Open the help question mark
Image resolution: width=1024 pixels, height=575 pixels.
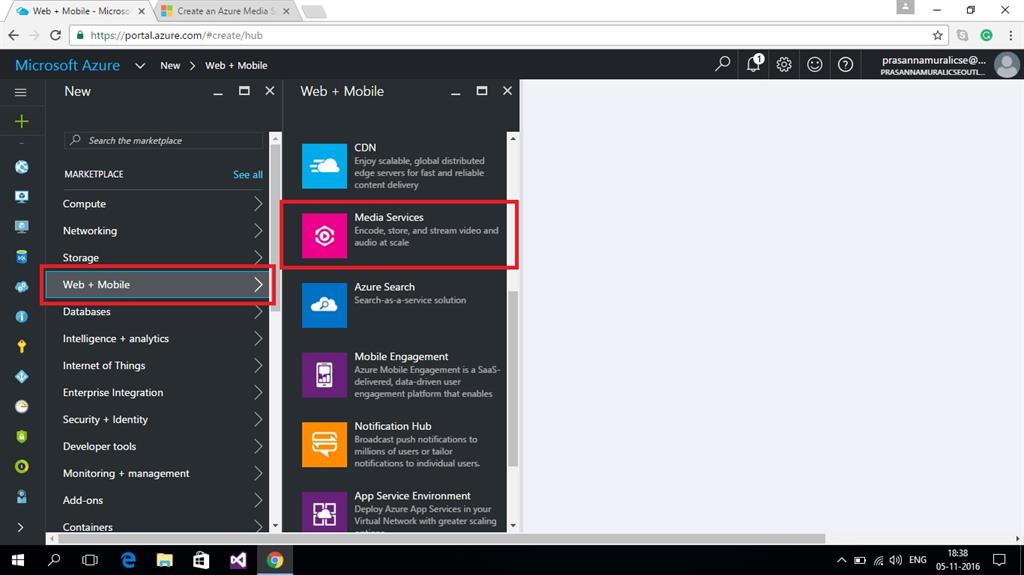click(x=845, y=64)
